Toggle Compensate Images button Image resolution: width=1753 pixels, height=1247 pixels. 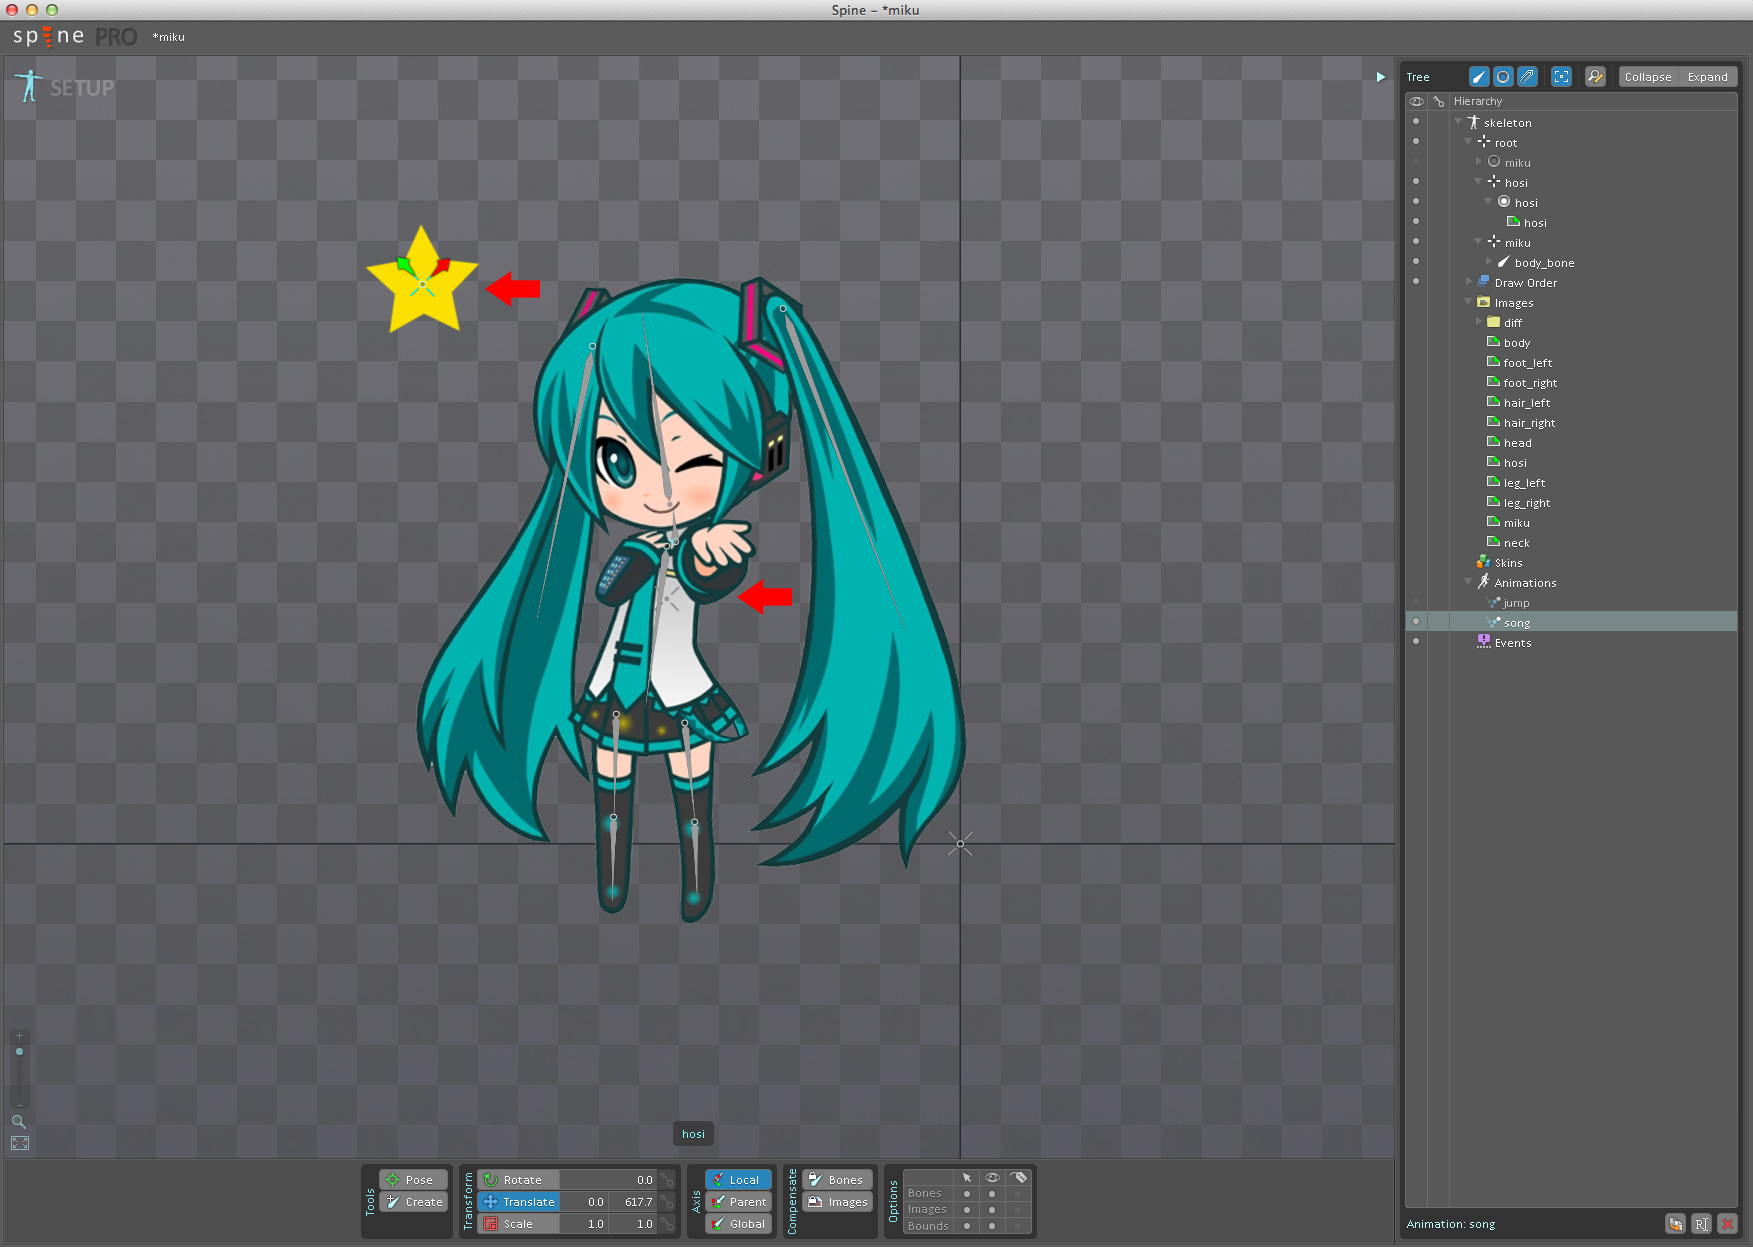coord(838,1202)
